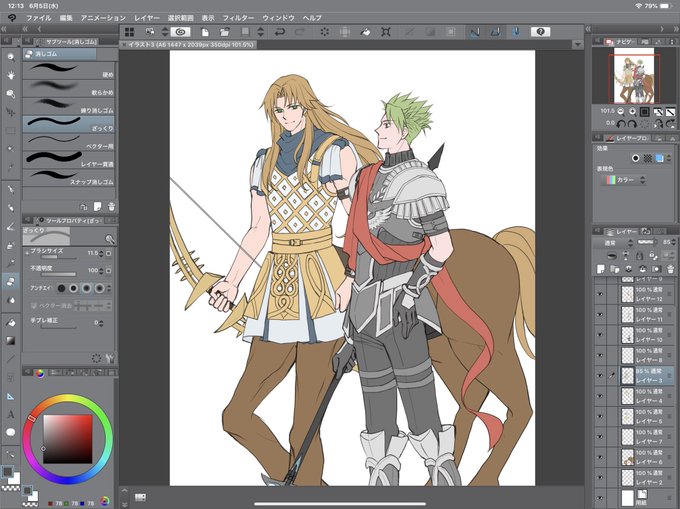Select the ベクター用 eraser sub tool
Screen dimensions: 680x509
coord(69,142)
